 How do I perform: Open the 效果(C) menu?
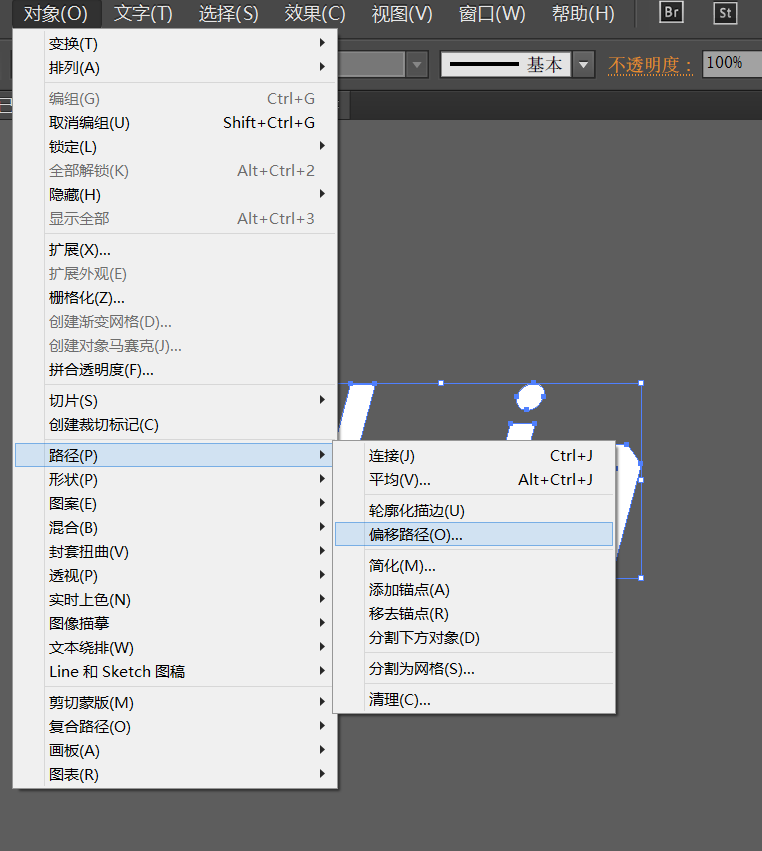(315, 14)
